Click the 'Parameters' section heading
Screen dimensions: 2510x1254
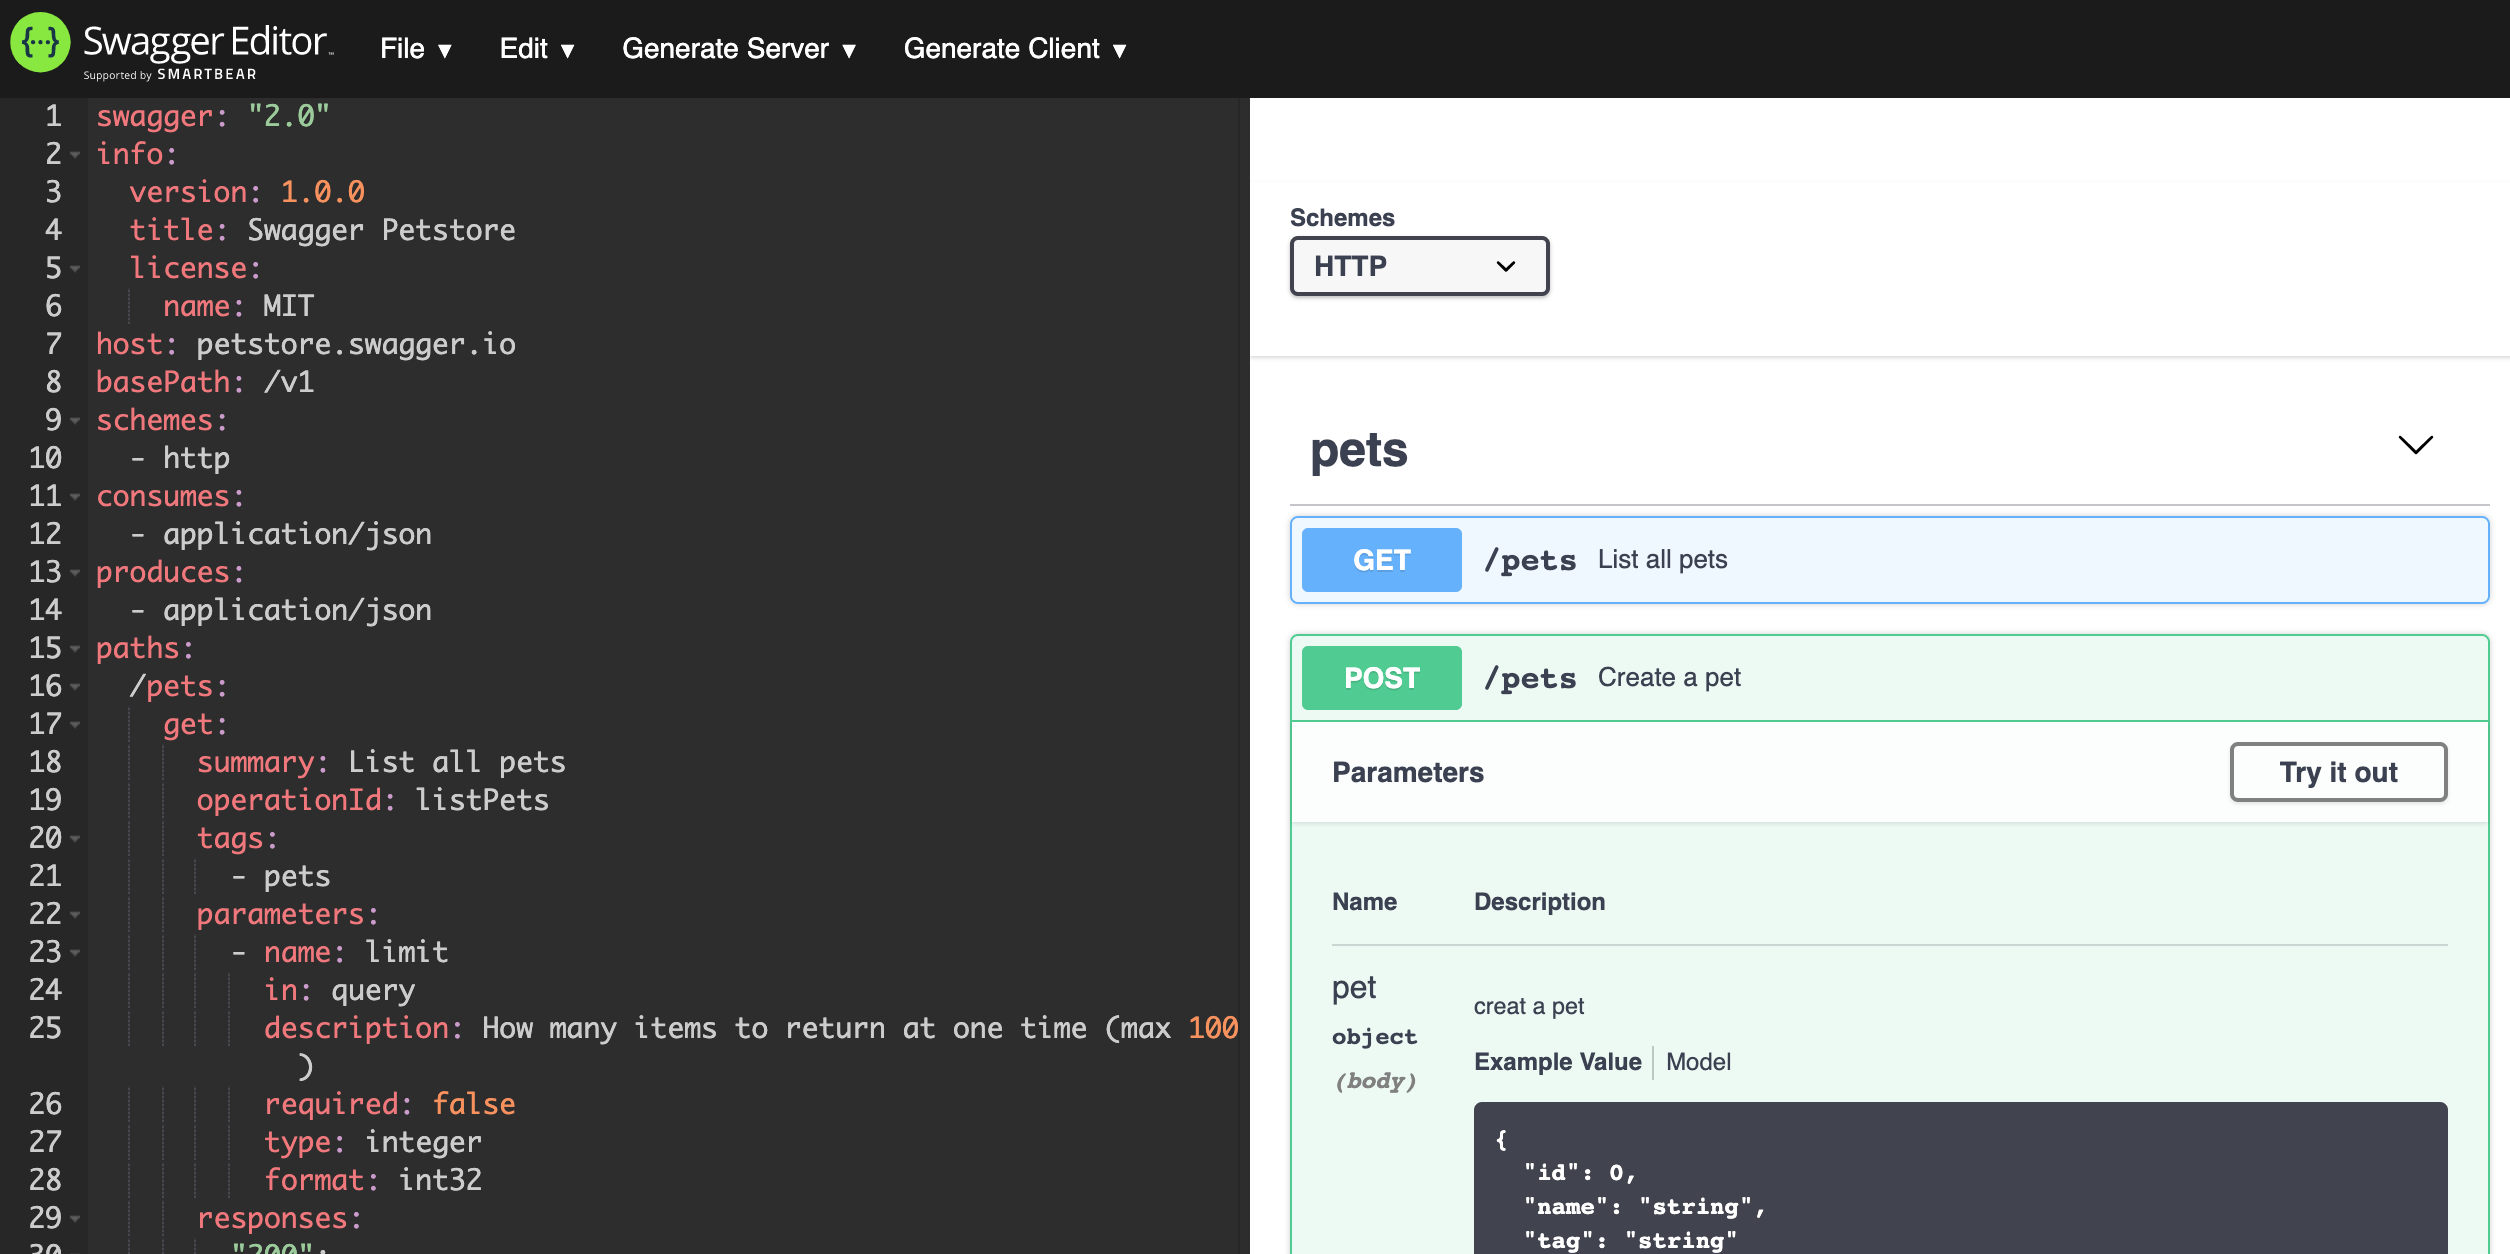pos(1407,772)
